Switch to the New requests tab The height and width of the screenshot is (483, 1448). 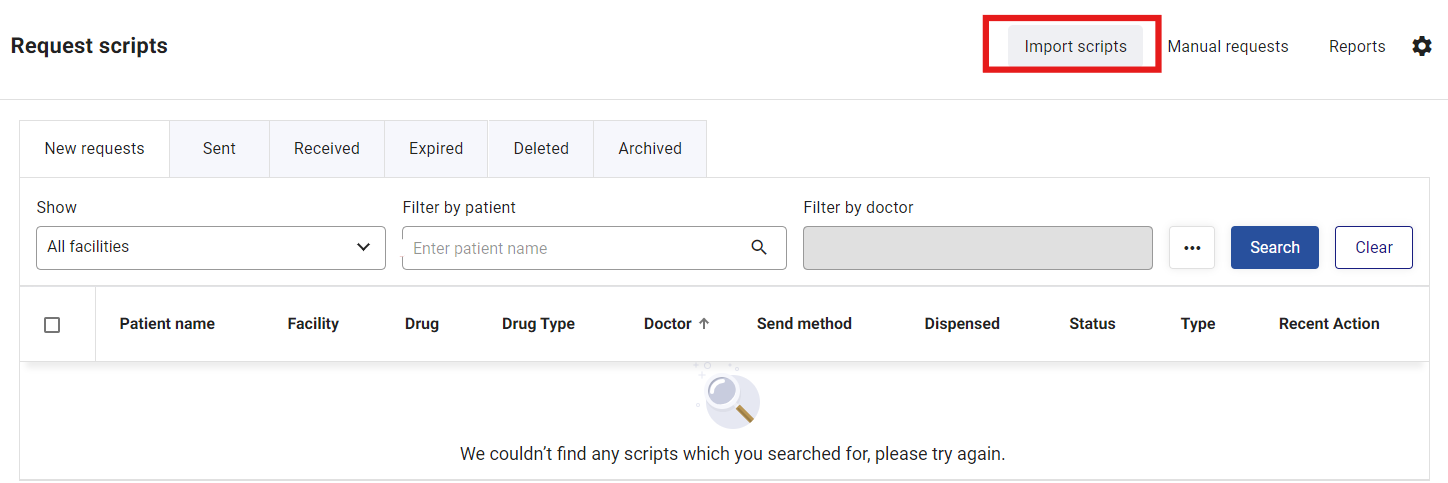(95, 149)
